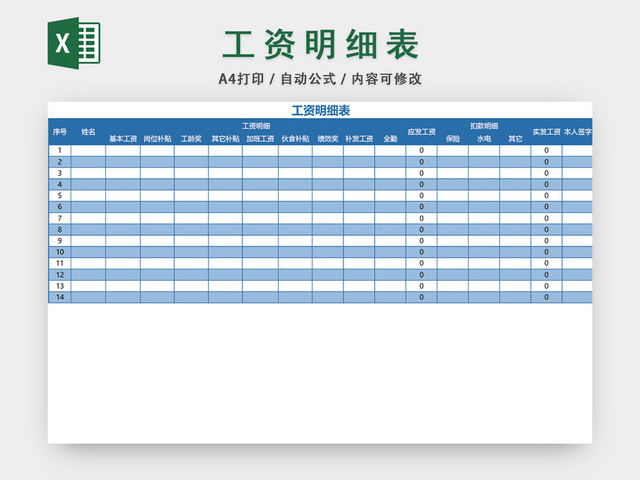Click serial number cell 10
The width and height of the screenshot is (640, 480).
pos(60,252)
